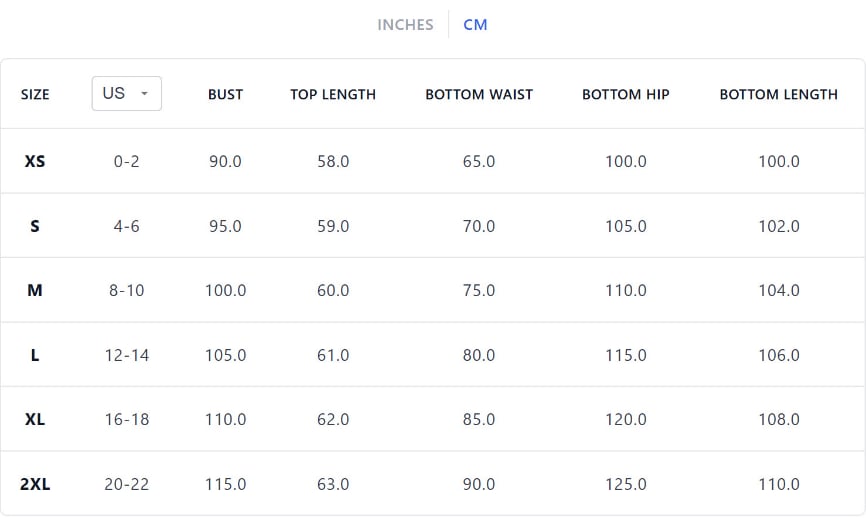Click the 125.0 bottom hip value

(626, 484)
